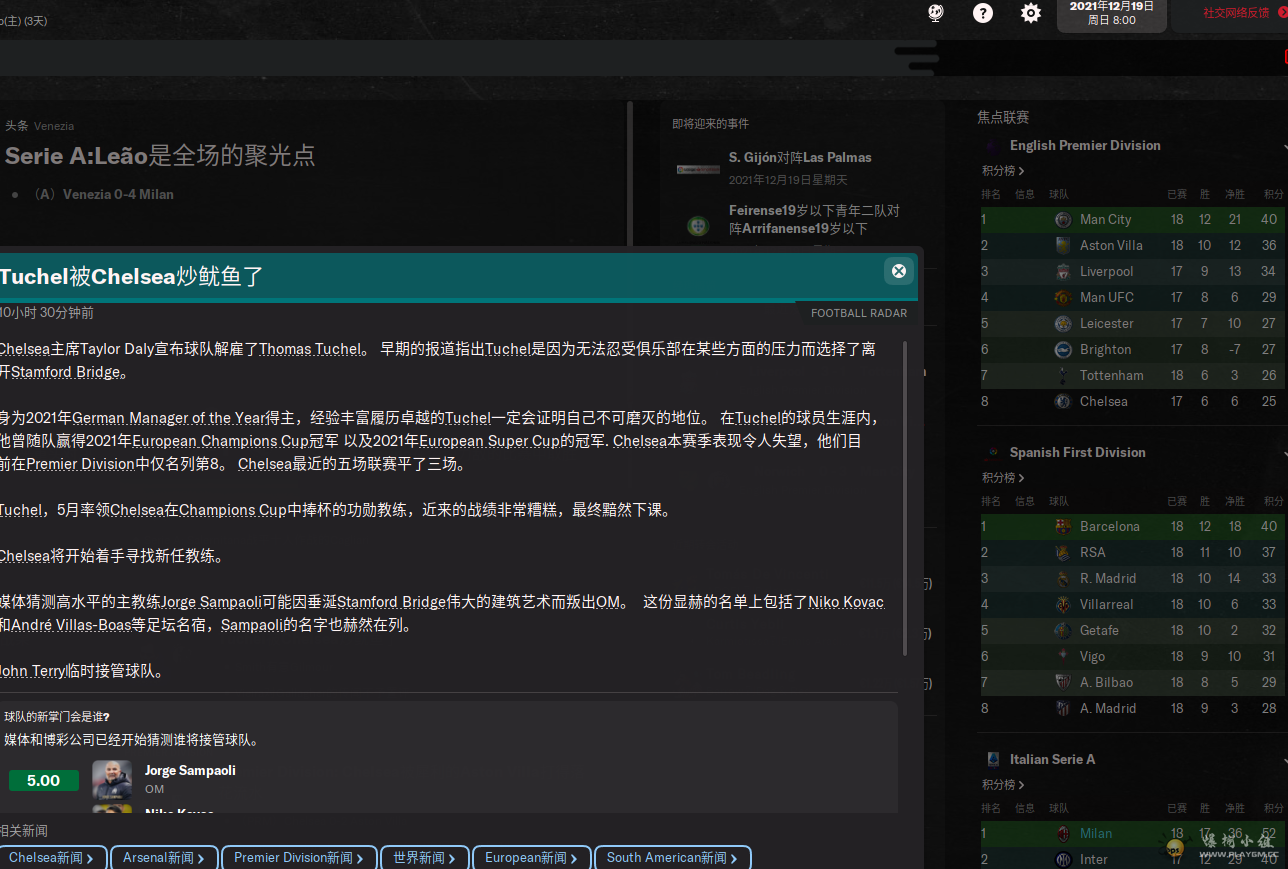Click Stamford Bridge link in first paragraph
This screenshot has height=869, width=1288.
(67, 372)
